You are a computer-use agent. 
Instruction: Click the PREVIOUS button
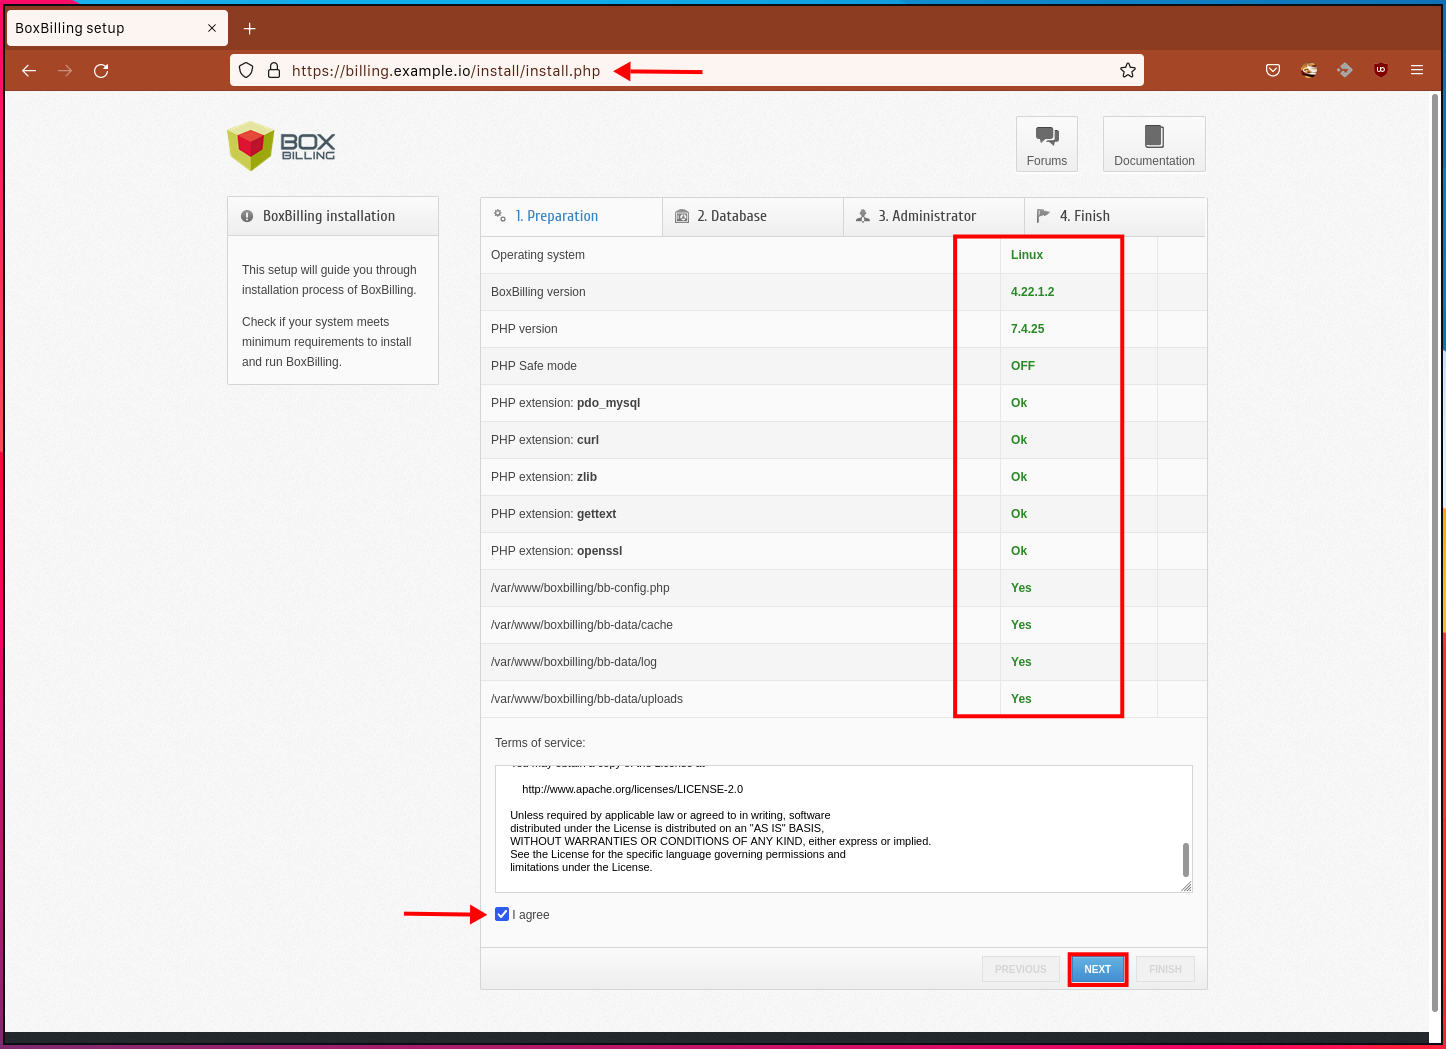click(x=1020, y=969)
